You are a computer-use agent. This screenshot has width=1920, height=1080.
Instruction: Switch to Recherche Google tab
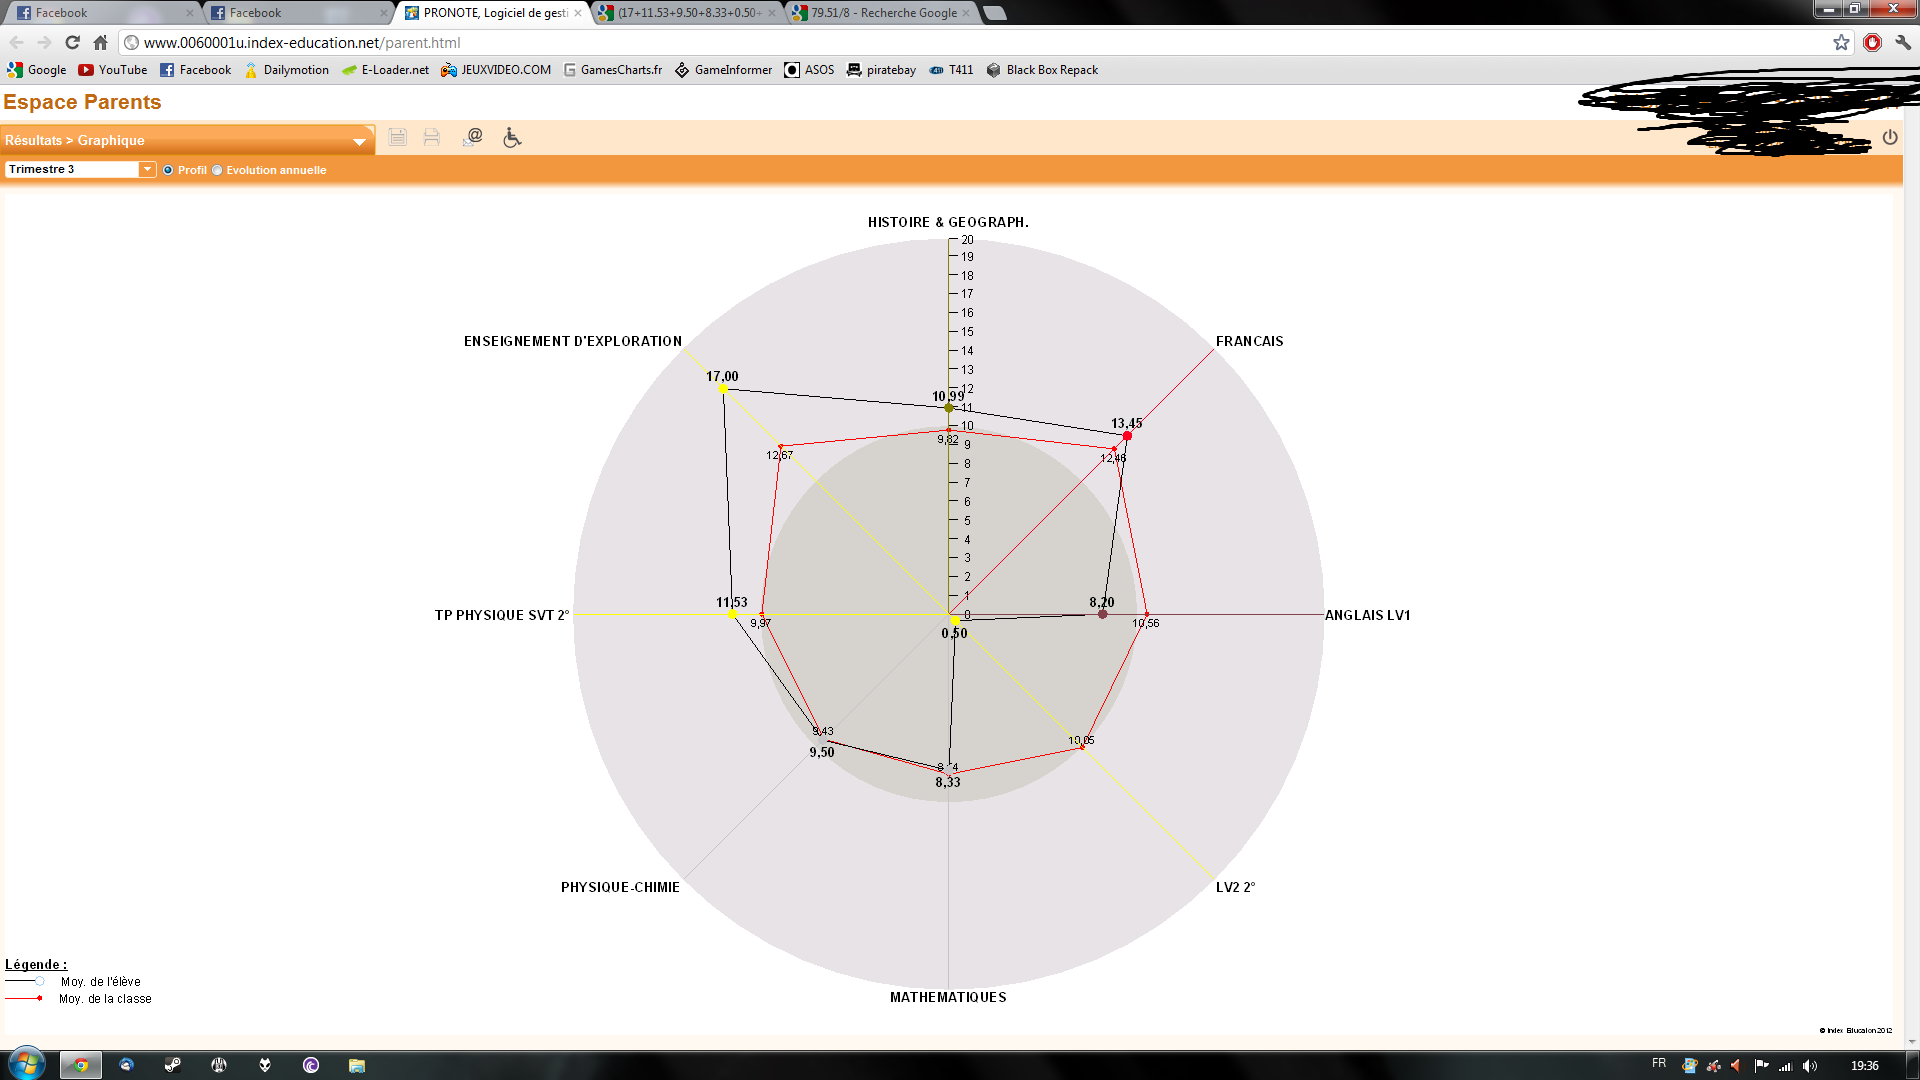pyautogui.click(x=882, y=13)
